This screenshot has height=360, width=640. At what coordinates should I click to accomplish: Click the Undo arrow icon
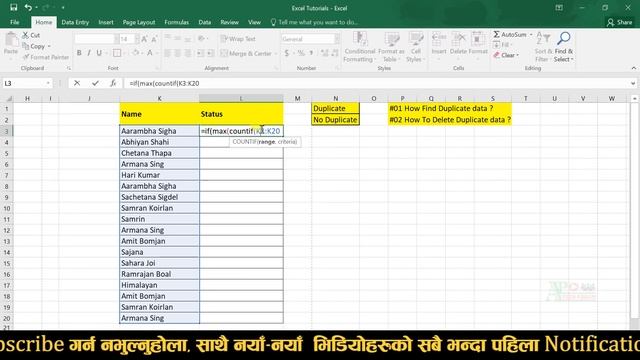tap(28, 7)
